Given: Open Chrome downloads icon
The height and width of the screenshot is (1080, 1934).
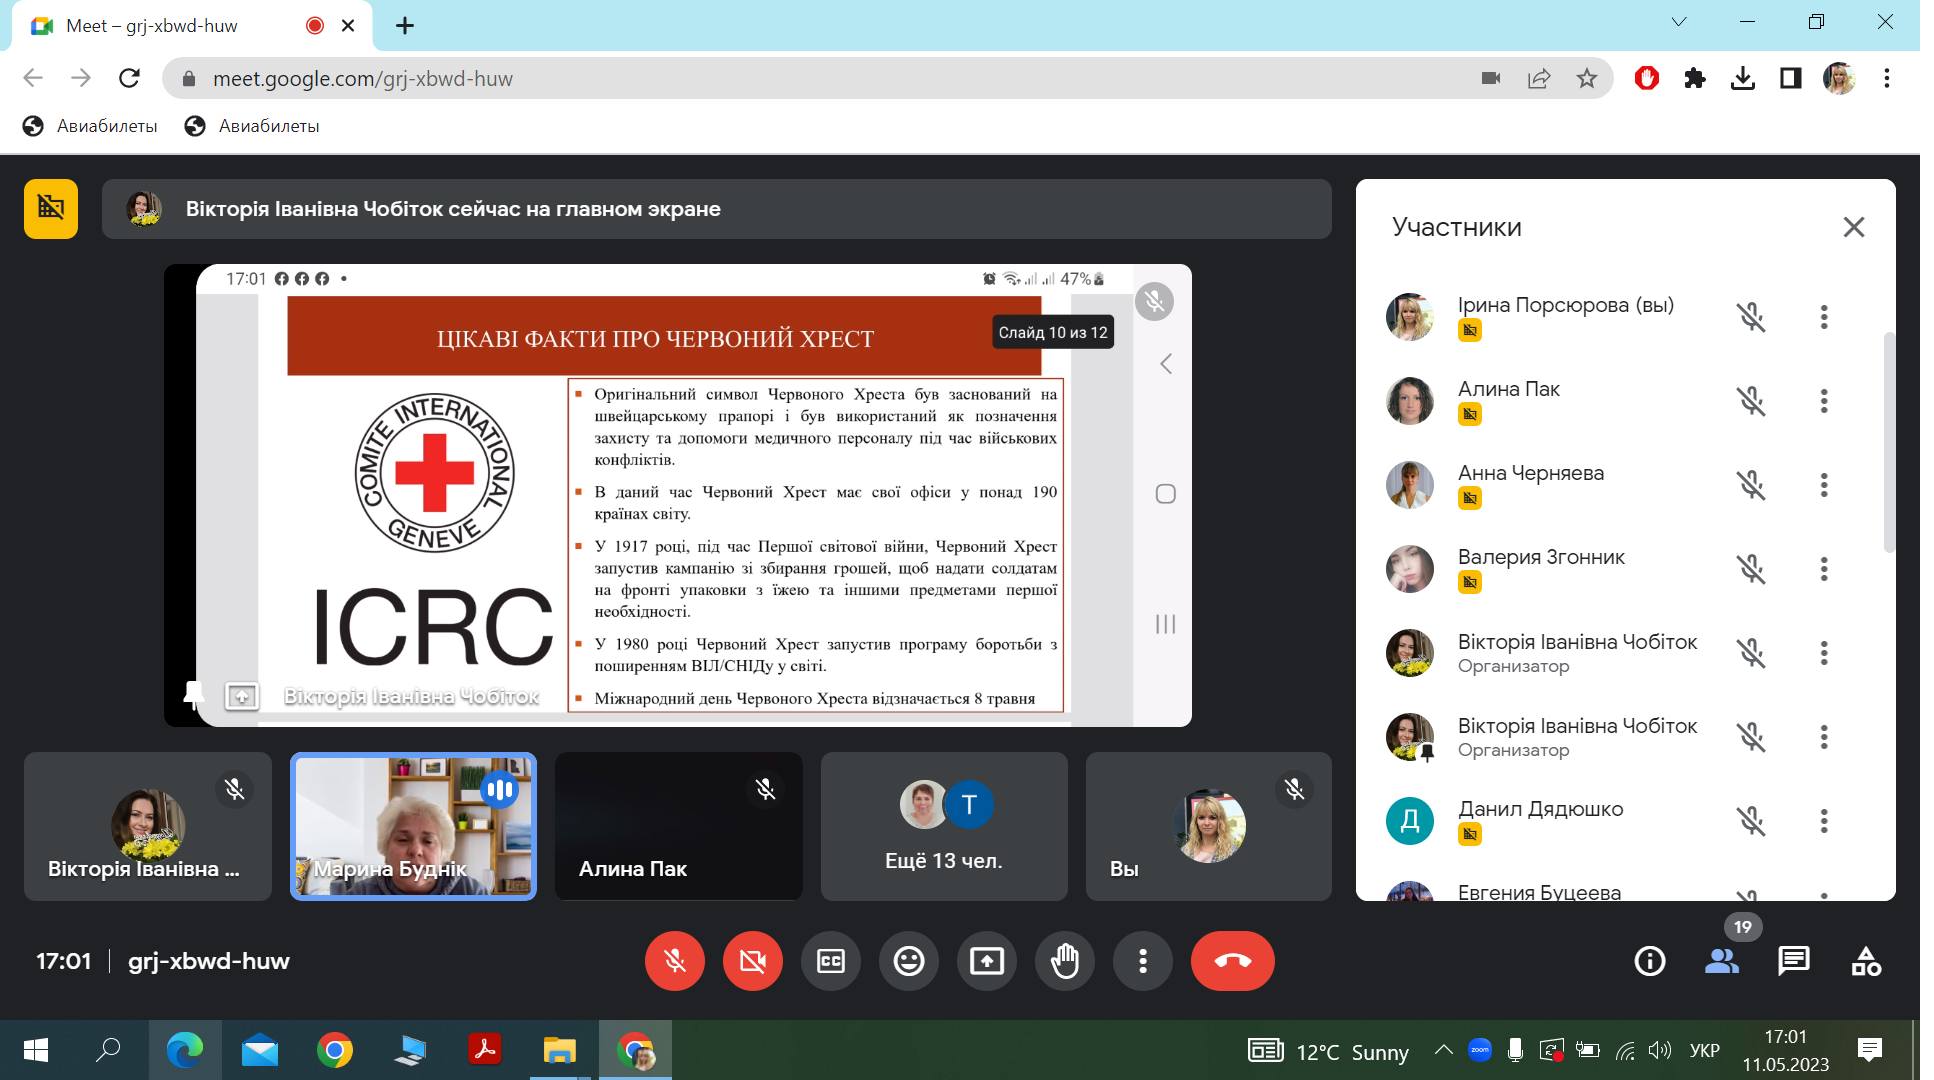Looking at the screenshot, I should pyautogui.click(x=1743, y=78).
